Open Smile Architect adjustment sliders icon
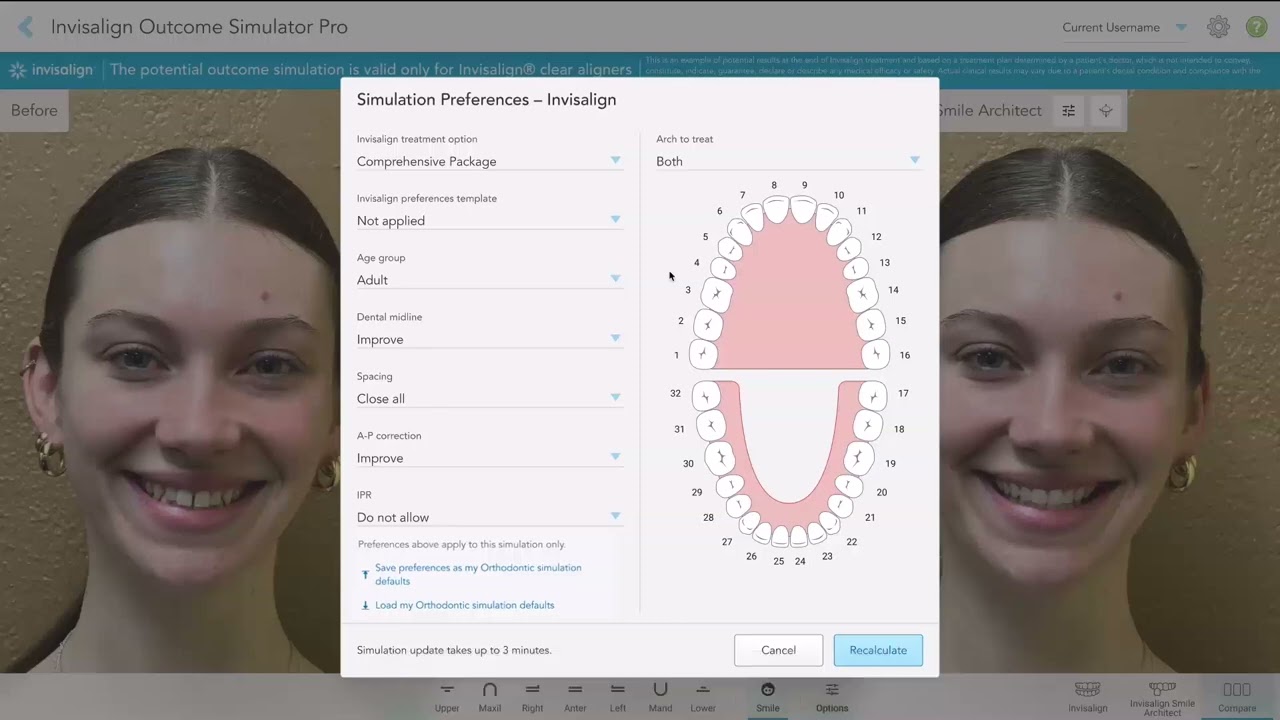The image size is (1280, 720). click(1068, 111)
